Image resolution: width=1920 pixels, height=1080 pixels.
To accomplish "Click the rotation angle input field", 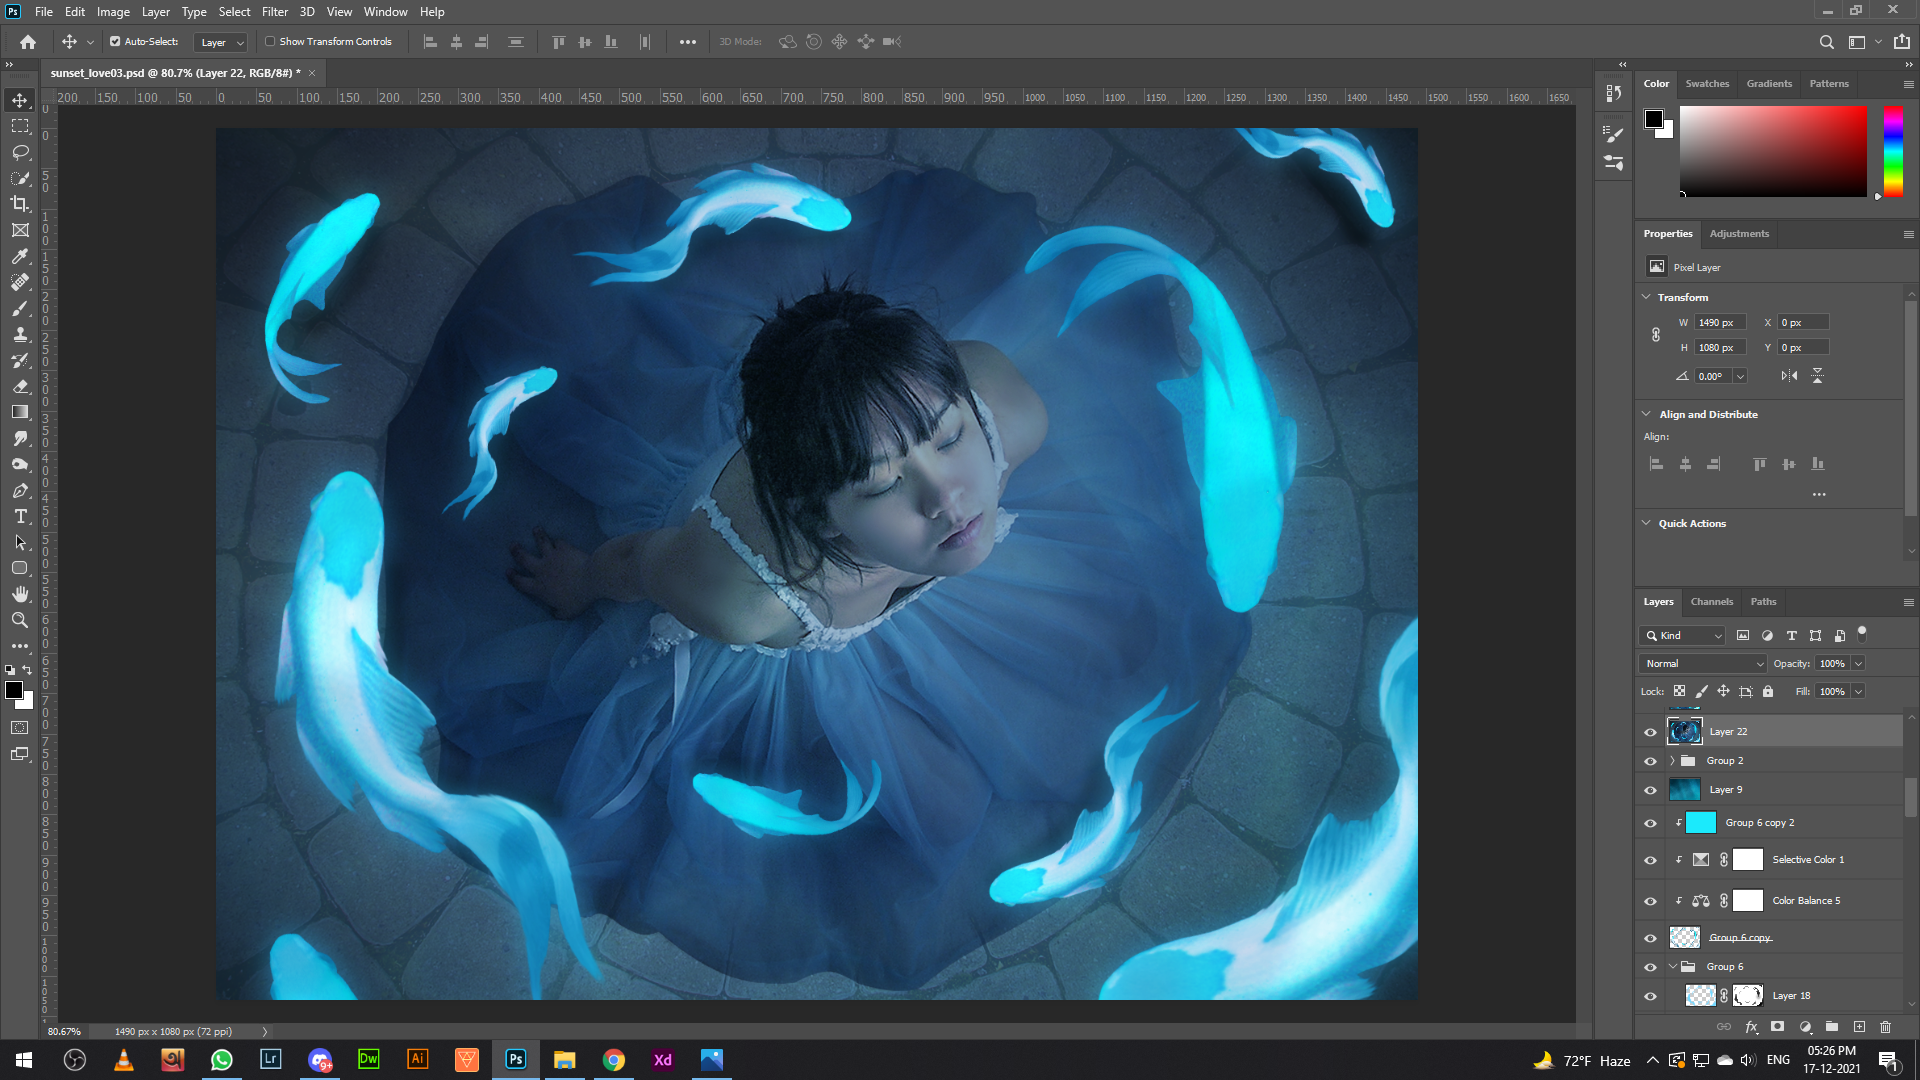I will tap(1713, 376).
